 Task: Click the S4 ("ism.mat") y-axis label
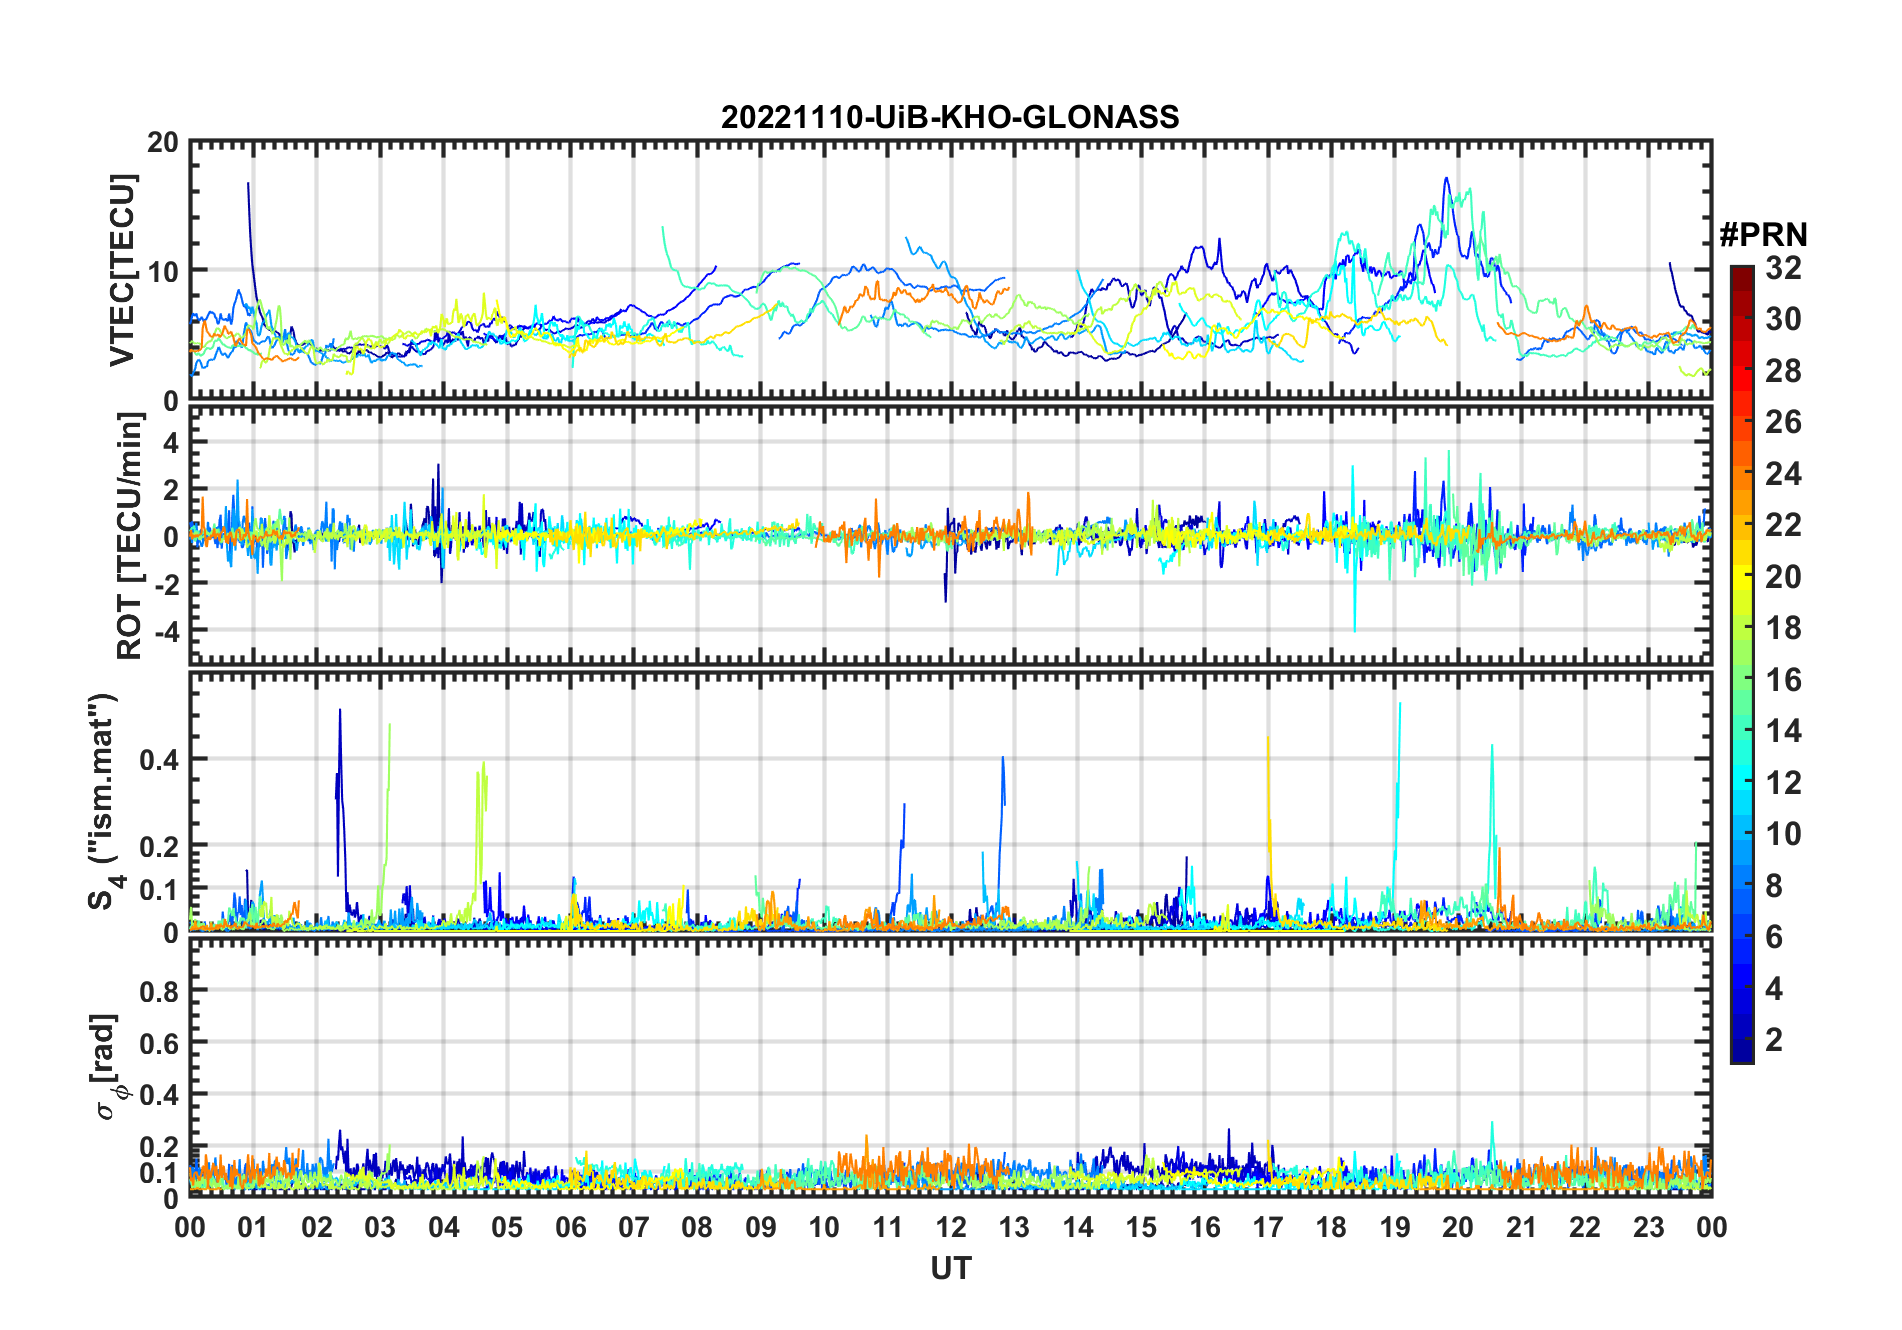[x=105, y=802]
